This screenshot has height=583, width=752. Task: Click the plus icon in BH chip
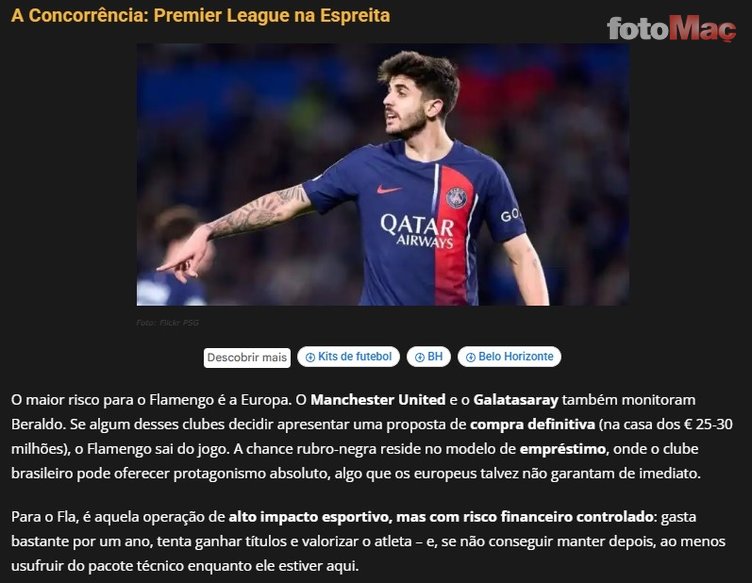point(420,357)
